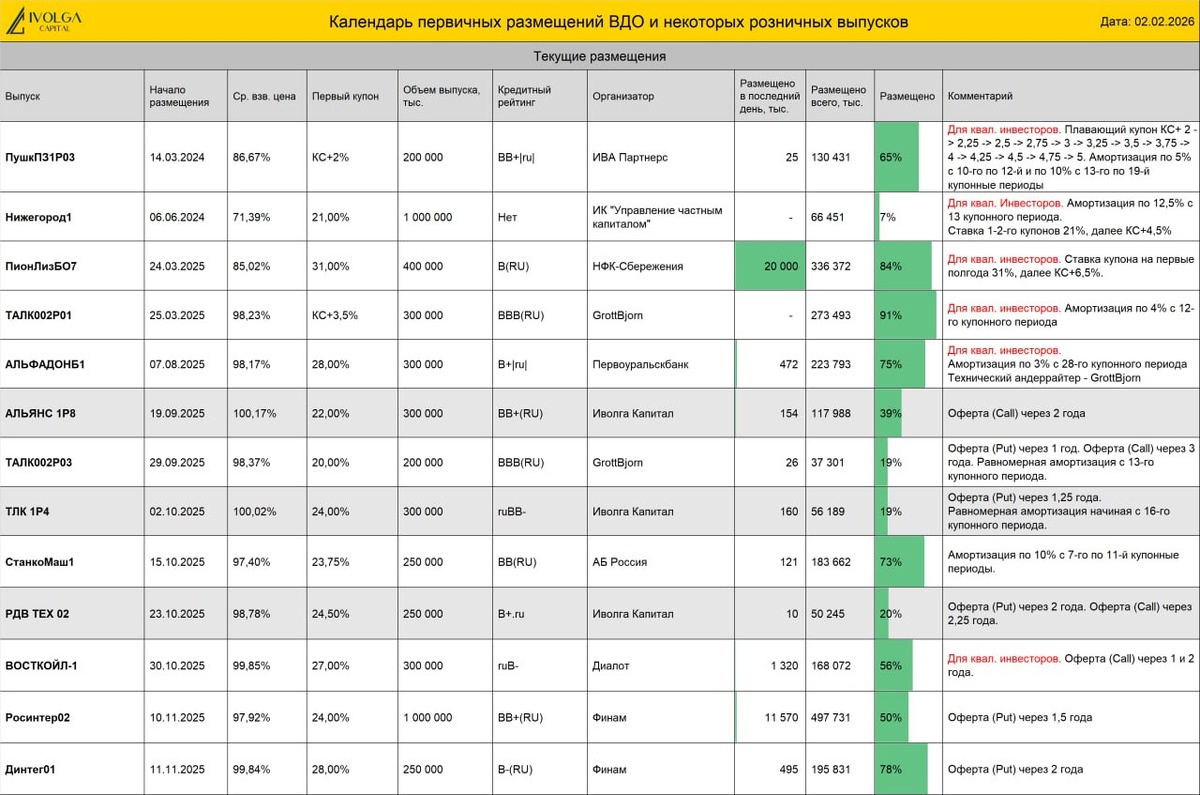Select the АЛЬЯНС 1Р8 issue name
The height and width of the screenshot is (795, 1200).
click(x=43, y=413)
